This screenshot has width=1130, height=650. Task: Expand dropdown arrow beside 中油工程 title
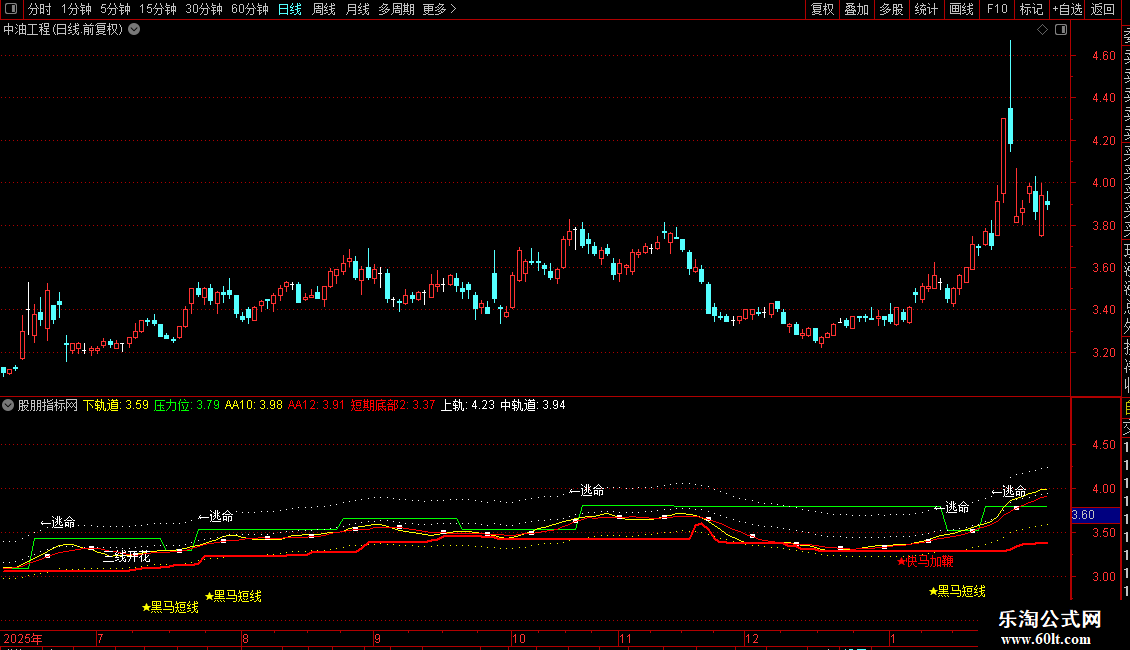[134, 30]
